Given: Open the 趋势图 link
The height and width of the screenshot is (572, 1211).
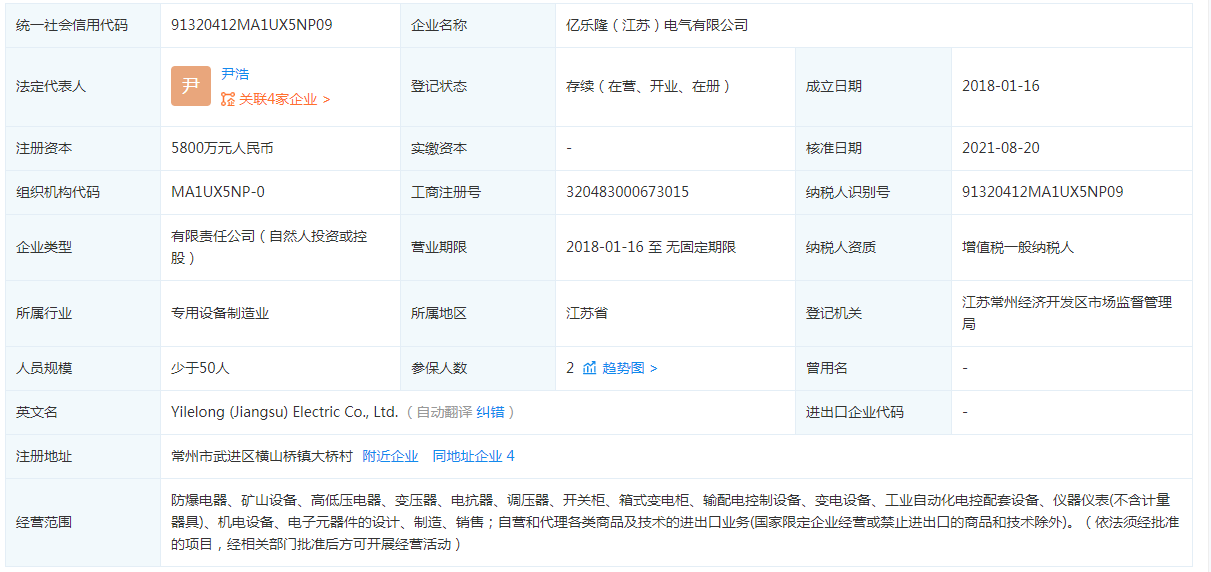Looking at the screenshot, I should [x=624, y=368].
